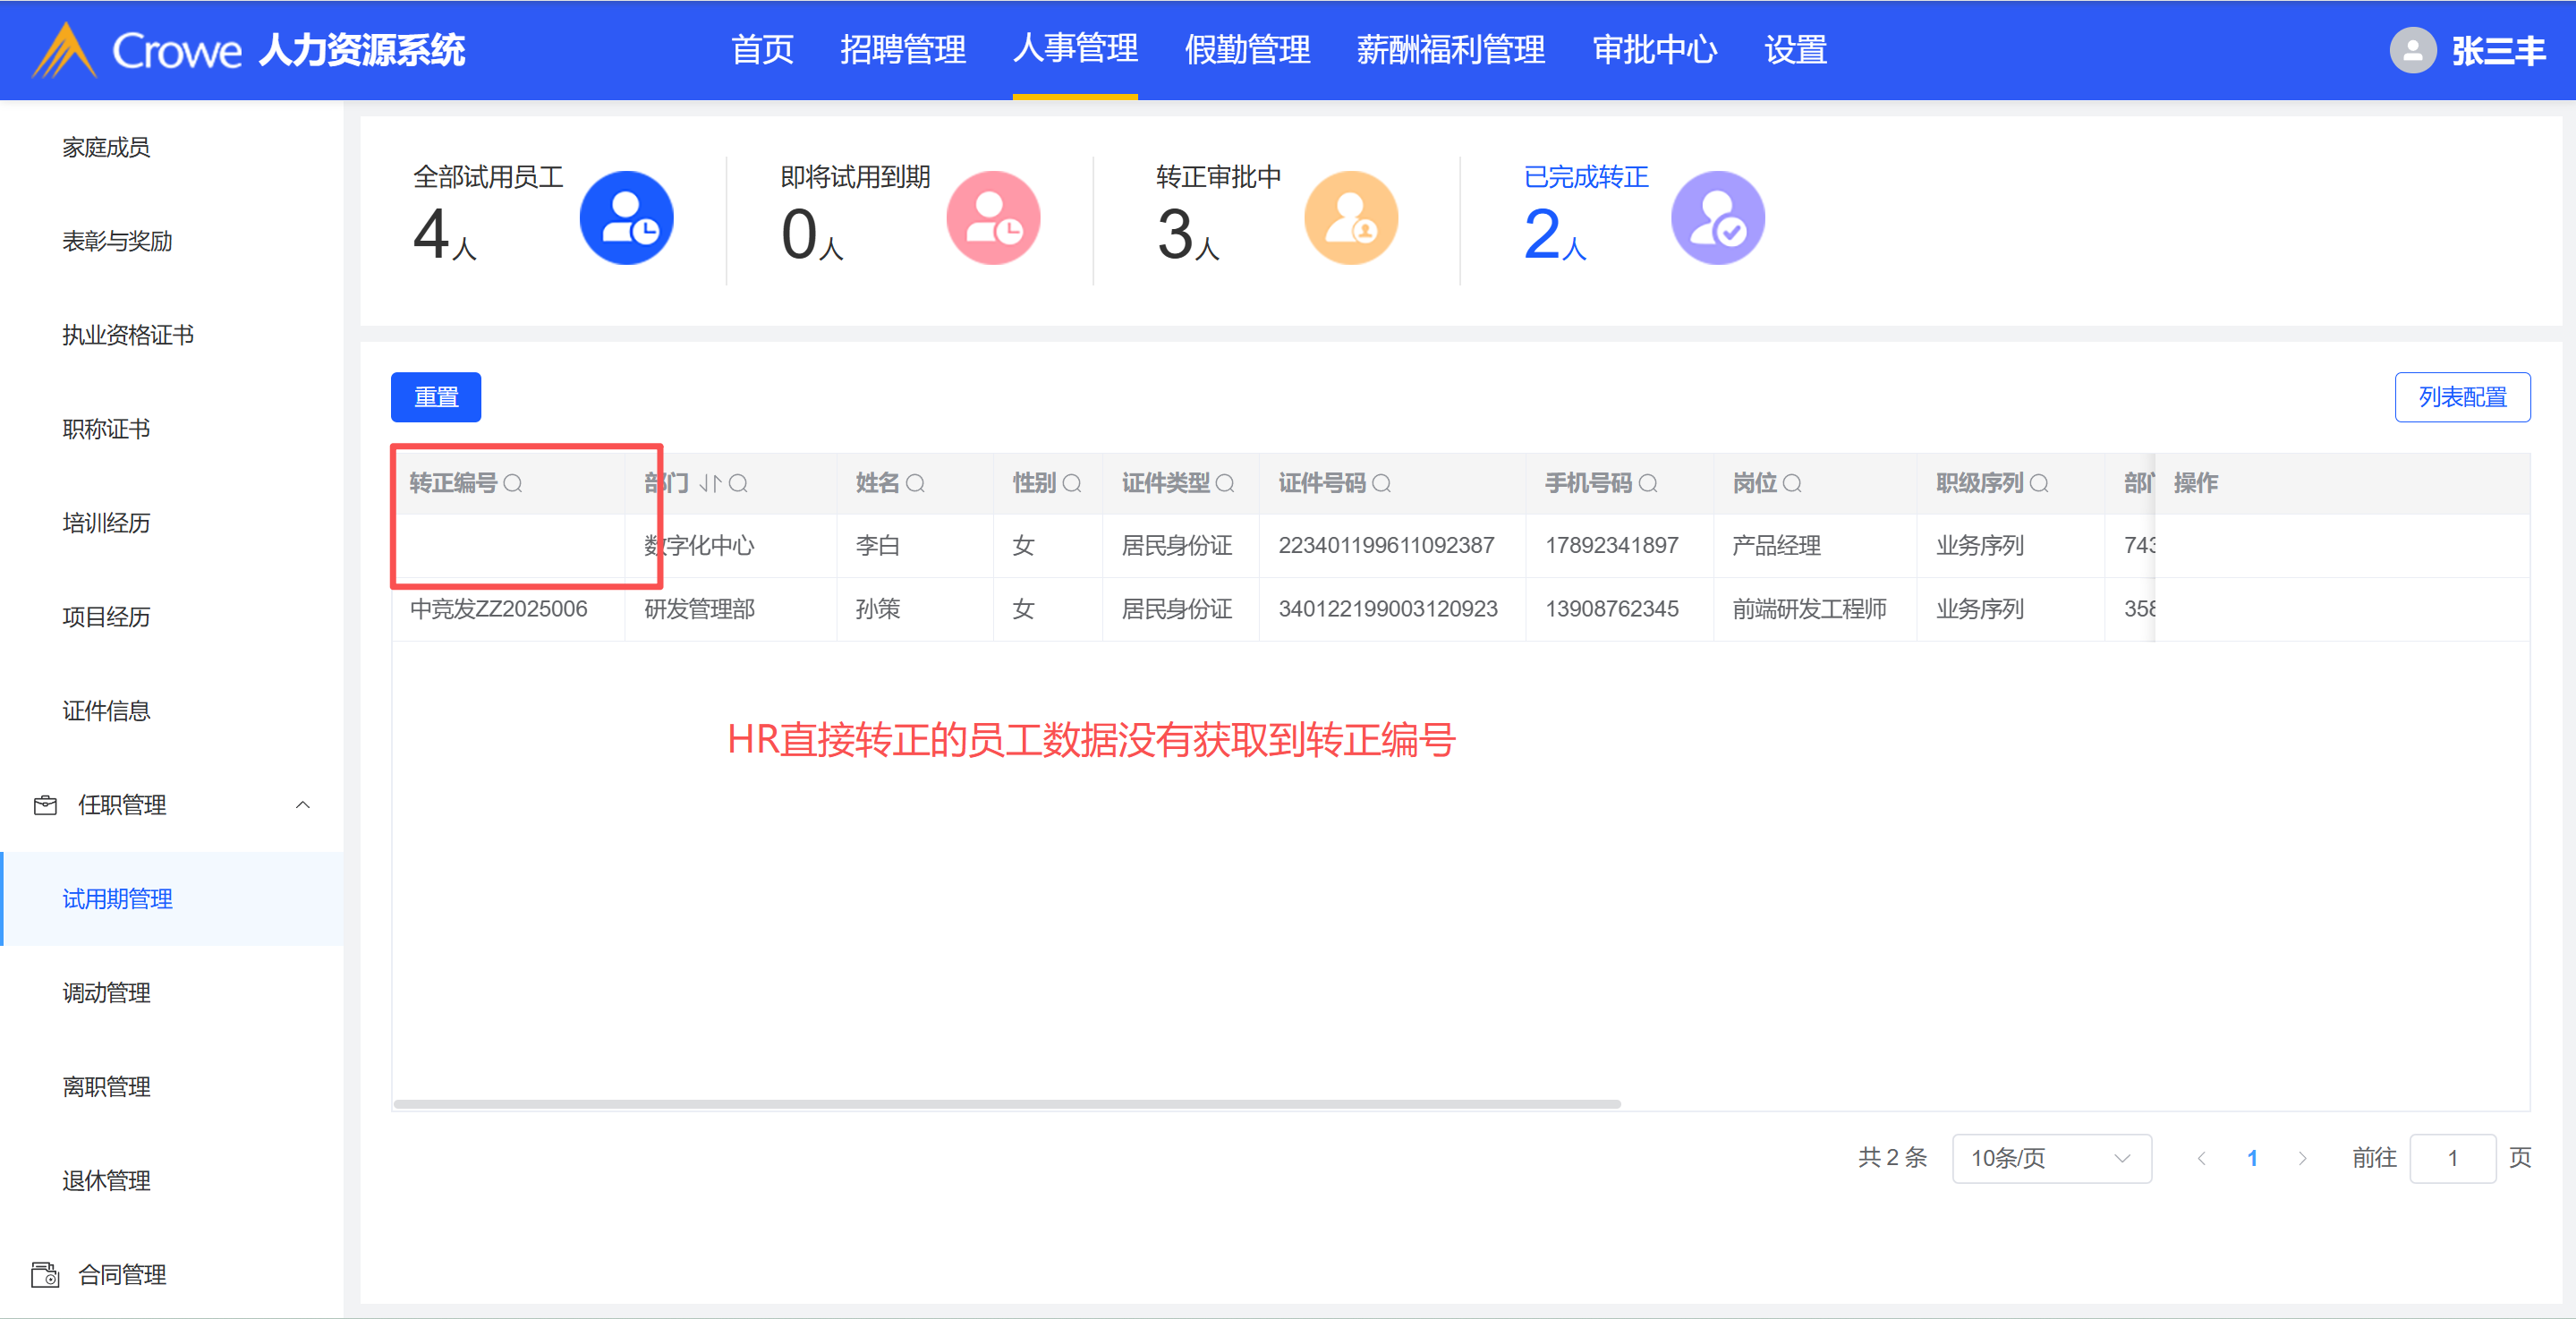Click the search icon next to 手机号码 header
This screenshot has height=1319, width=2576.
[x=1648, y=484]
